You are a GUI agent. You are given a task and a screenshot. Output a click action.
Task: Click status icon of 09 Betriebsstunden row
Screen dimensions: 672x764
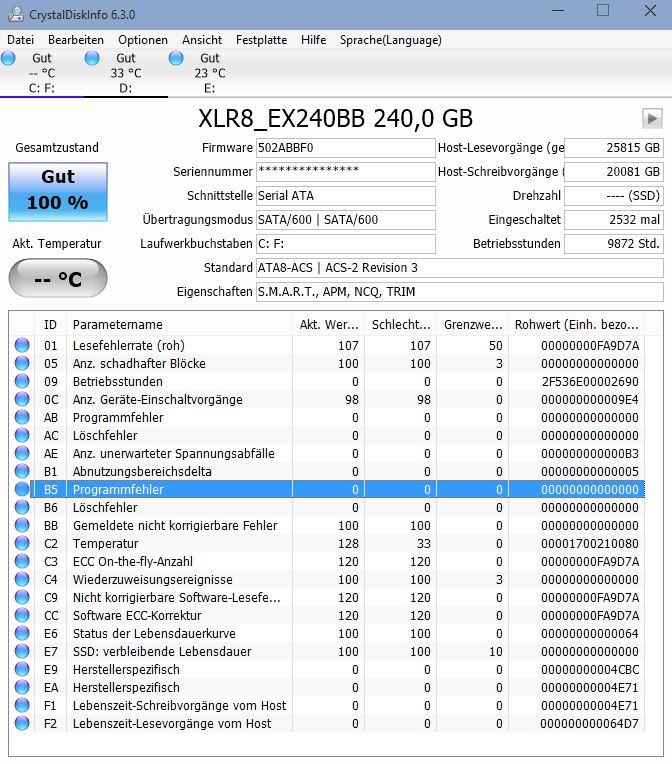tap(22, 381)
